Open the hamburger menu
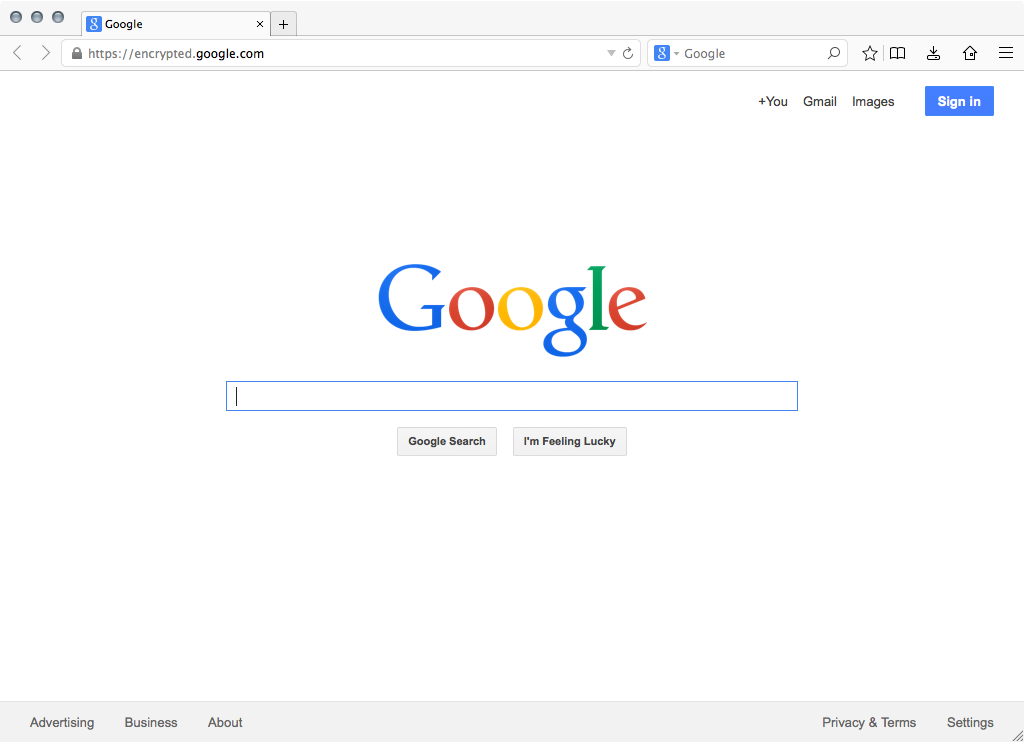The height and width of the screenshot is (742, 1024). pyautogui.click(x=1006, y=53)
